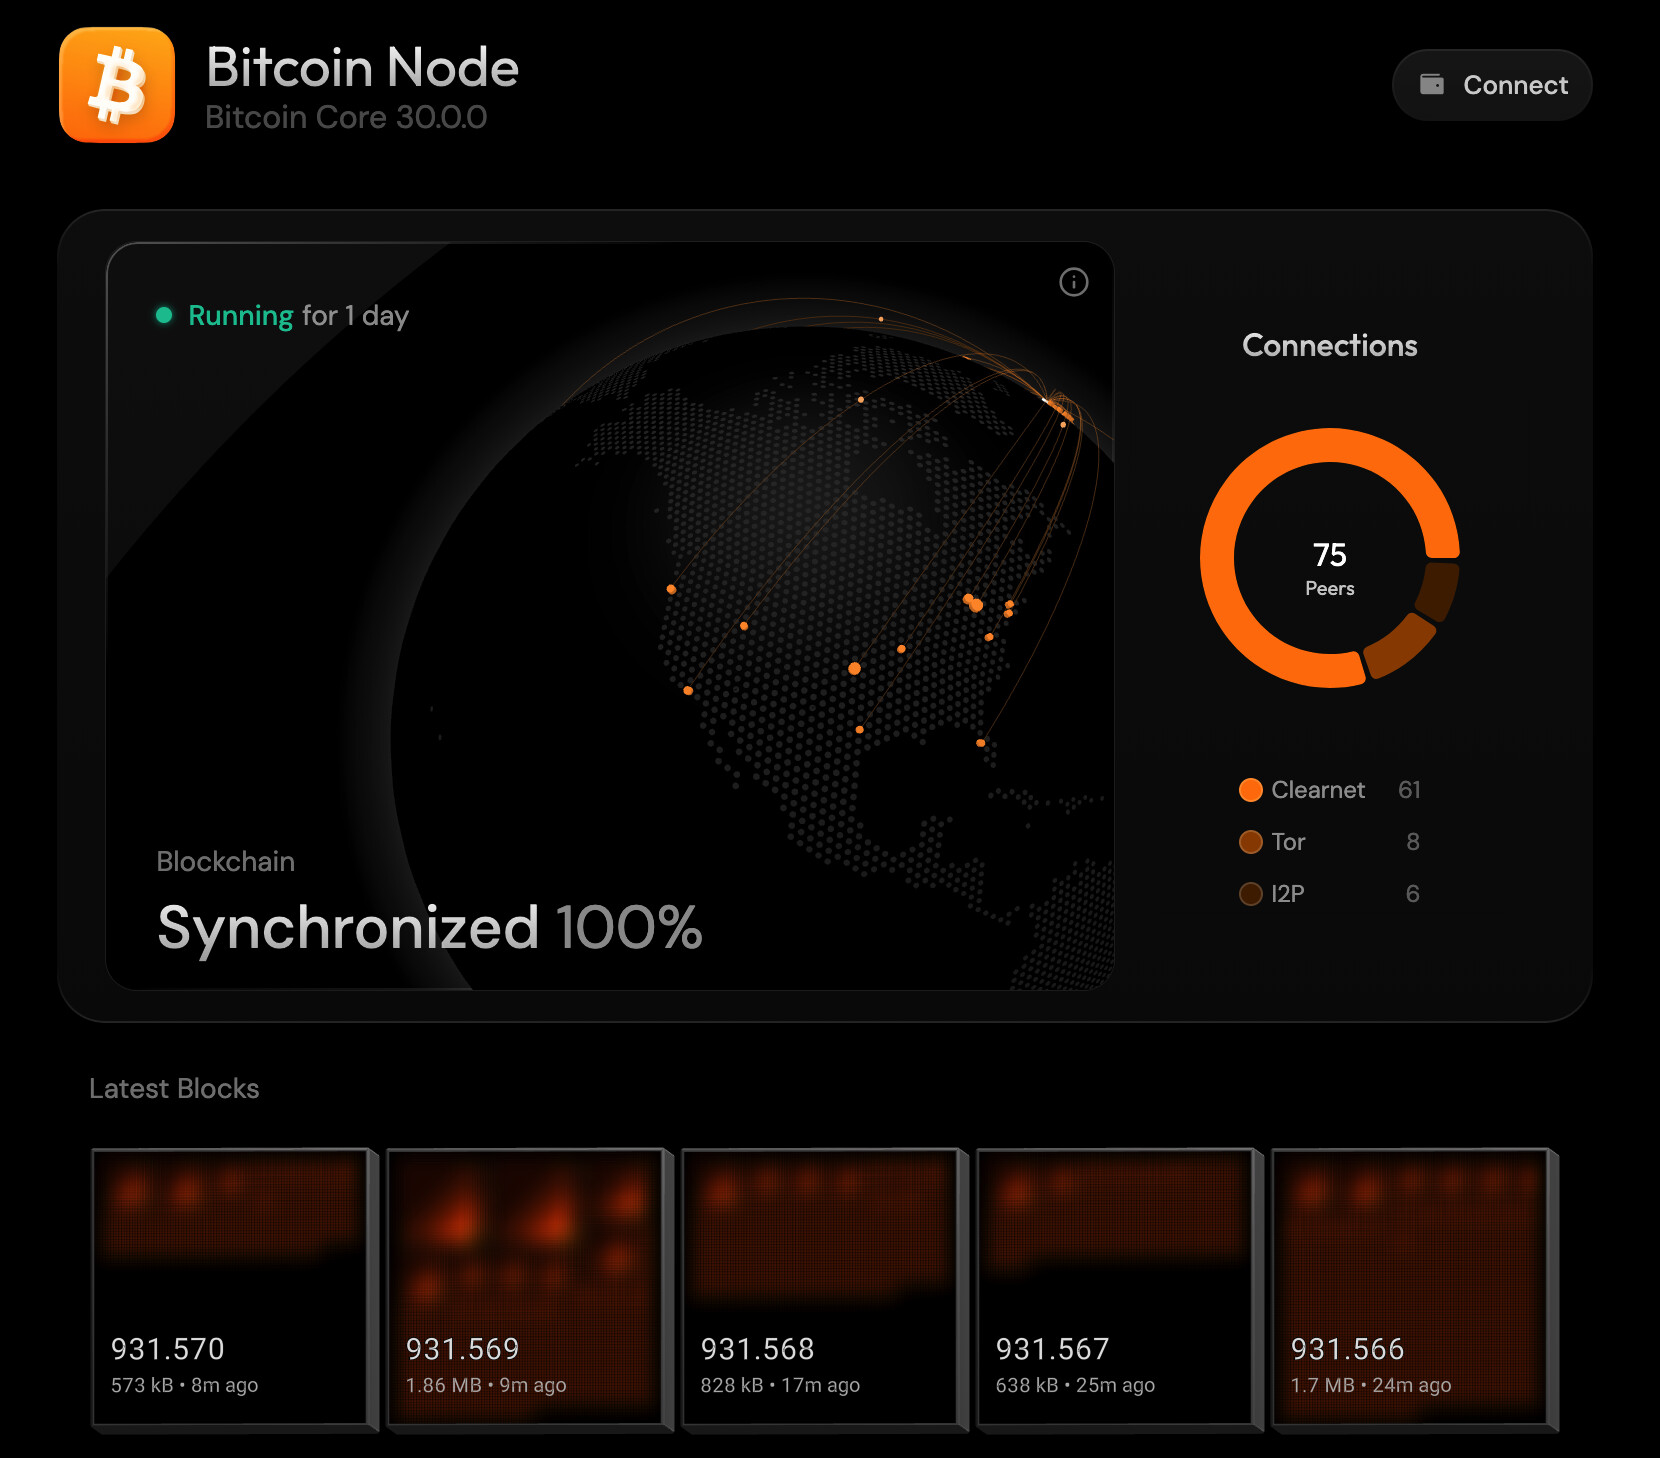Viewport: 1660px width, 1458px height.
Task: Open block 931.567 thumbnail
Action: click(x=1115, y=1286)
